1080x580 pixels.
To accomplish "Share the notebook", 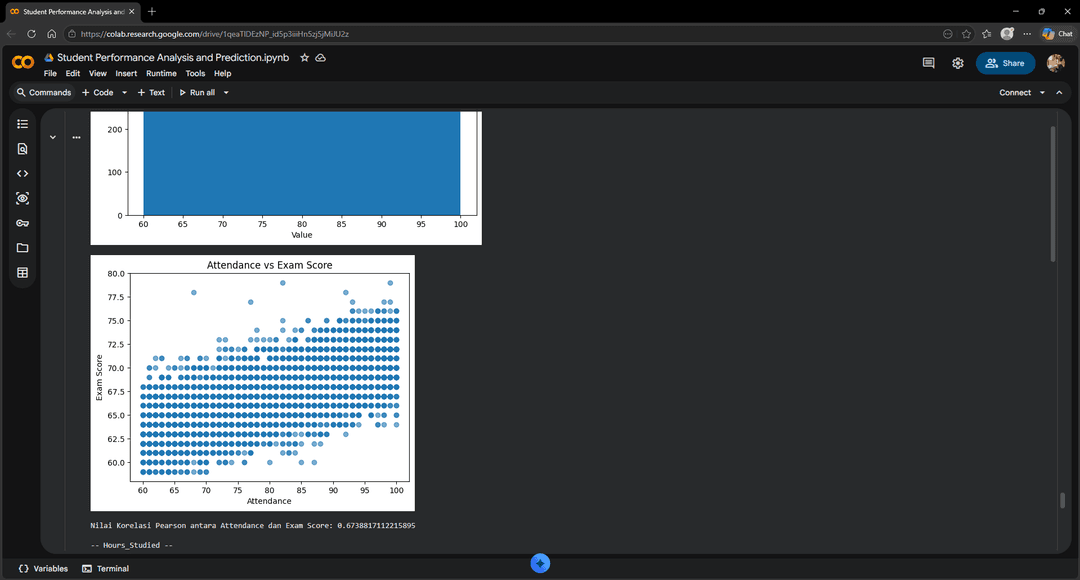I will [x=1006, y=63].
